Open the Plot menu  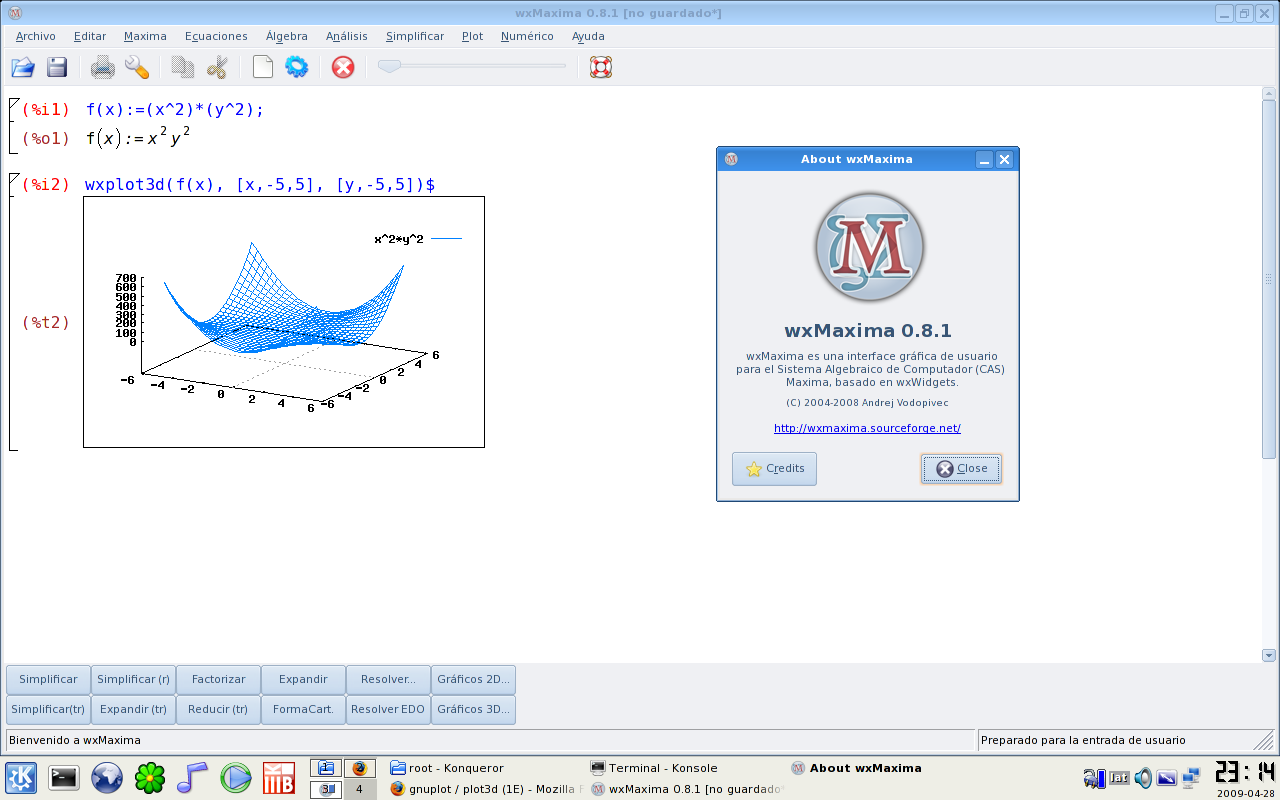pos(471,36)
